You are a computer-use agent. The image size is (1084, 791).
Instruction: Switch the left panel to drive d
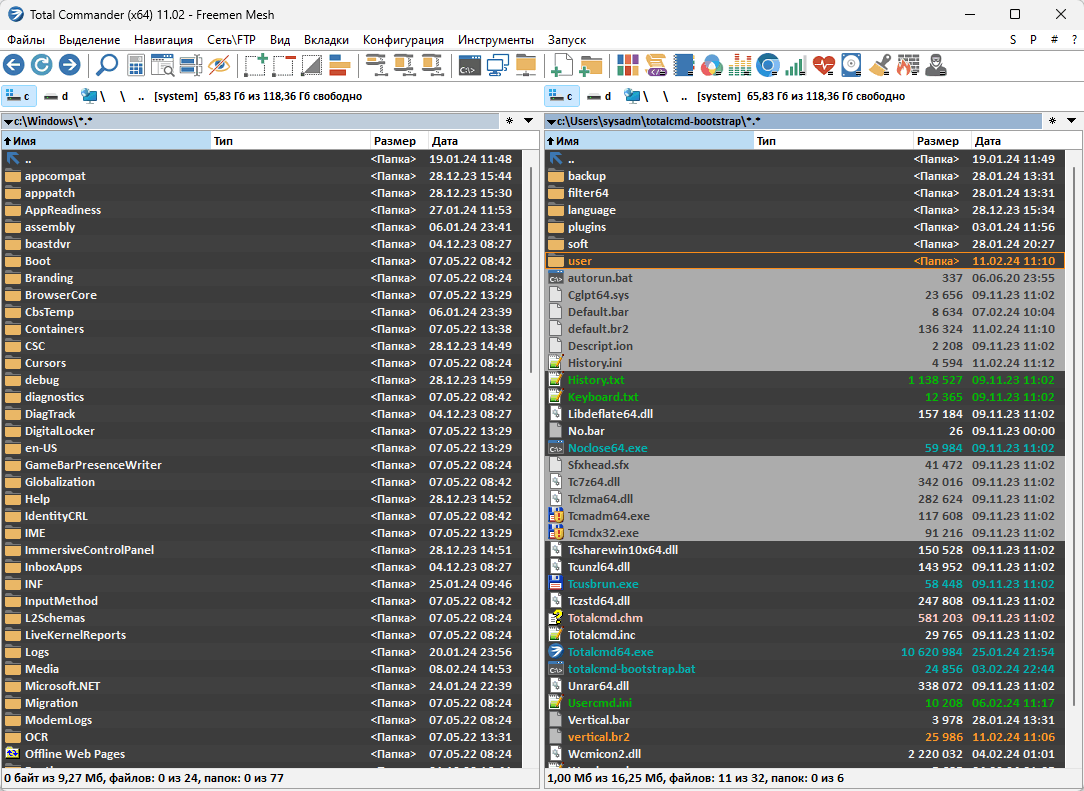coord(60,96)
